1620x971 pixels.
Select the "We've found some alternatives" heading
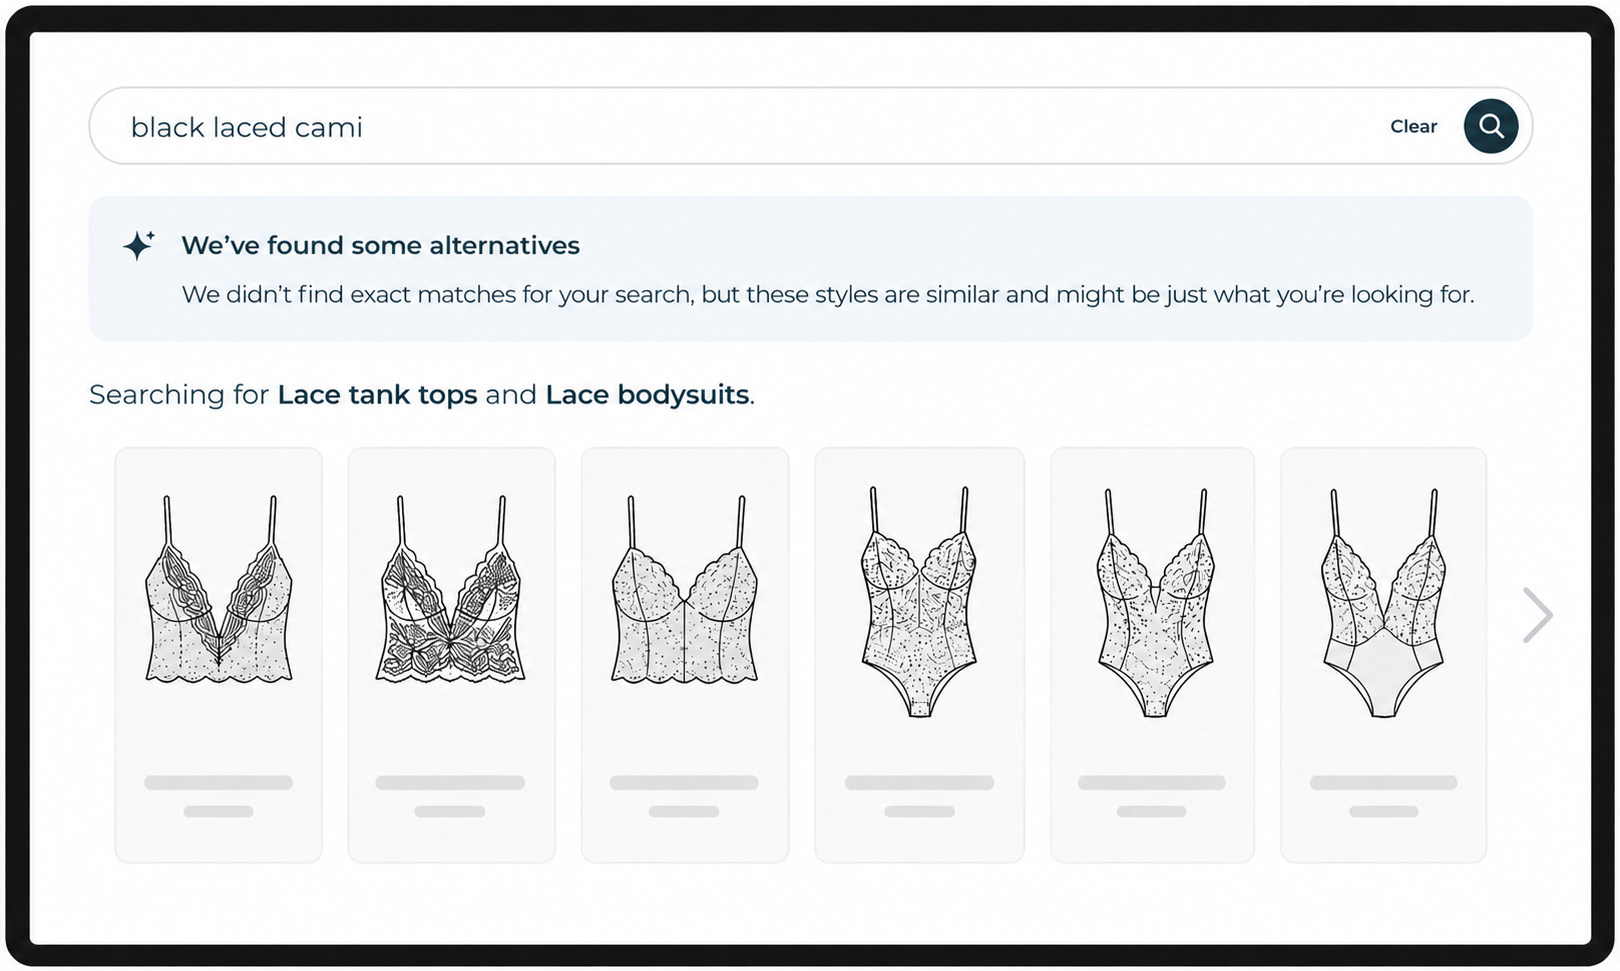pyautogui.click(x=380, y=245)
